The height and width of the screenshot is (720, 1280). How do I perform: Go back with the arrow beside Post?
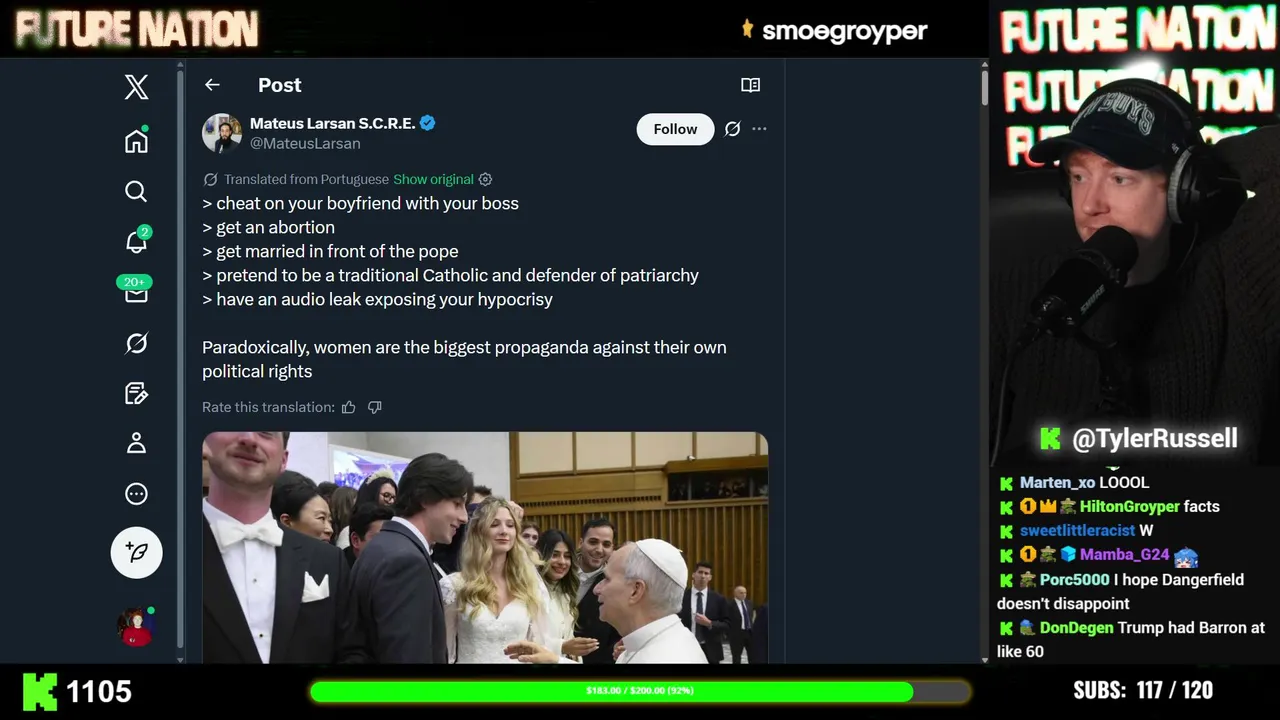[x=212, y=85]
